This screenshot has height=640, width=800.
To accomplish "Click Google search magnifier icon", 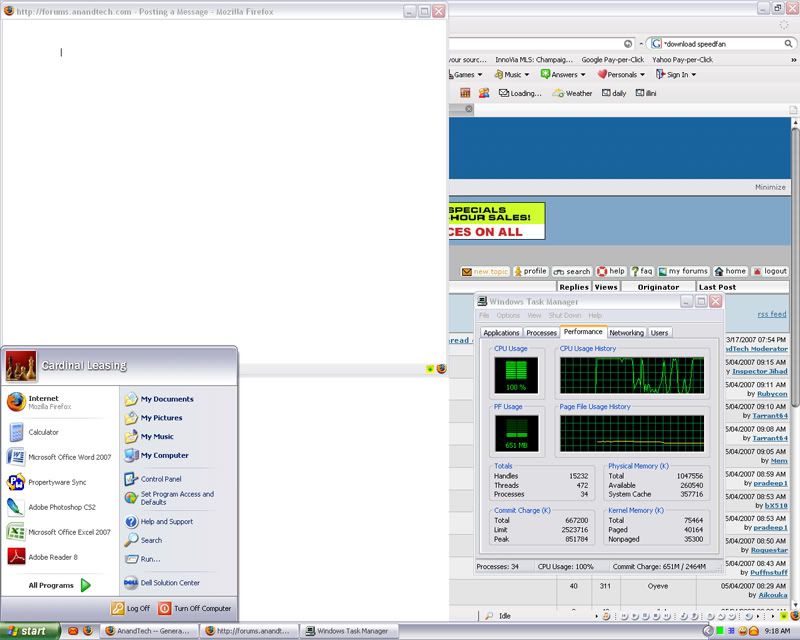I will click(x=788, y=44).
